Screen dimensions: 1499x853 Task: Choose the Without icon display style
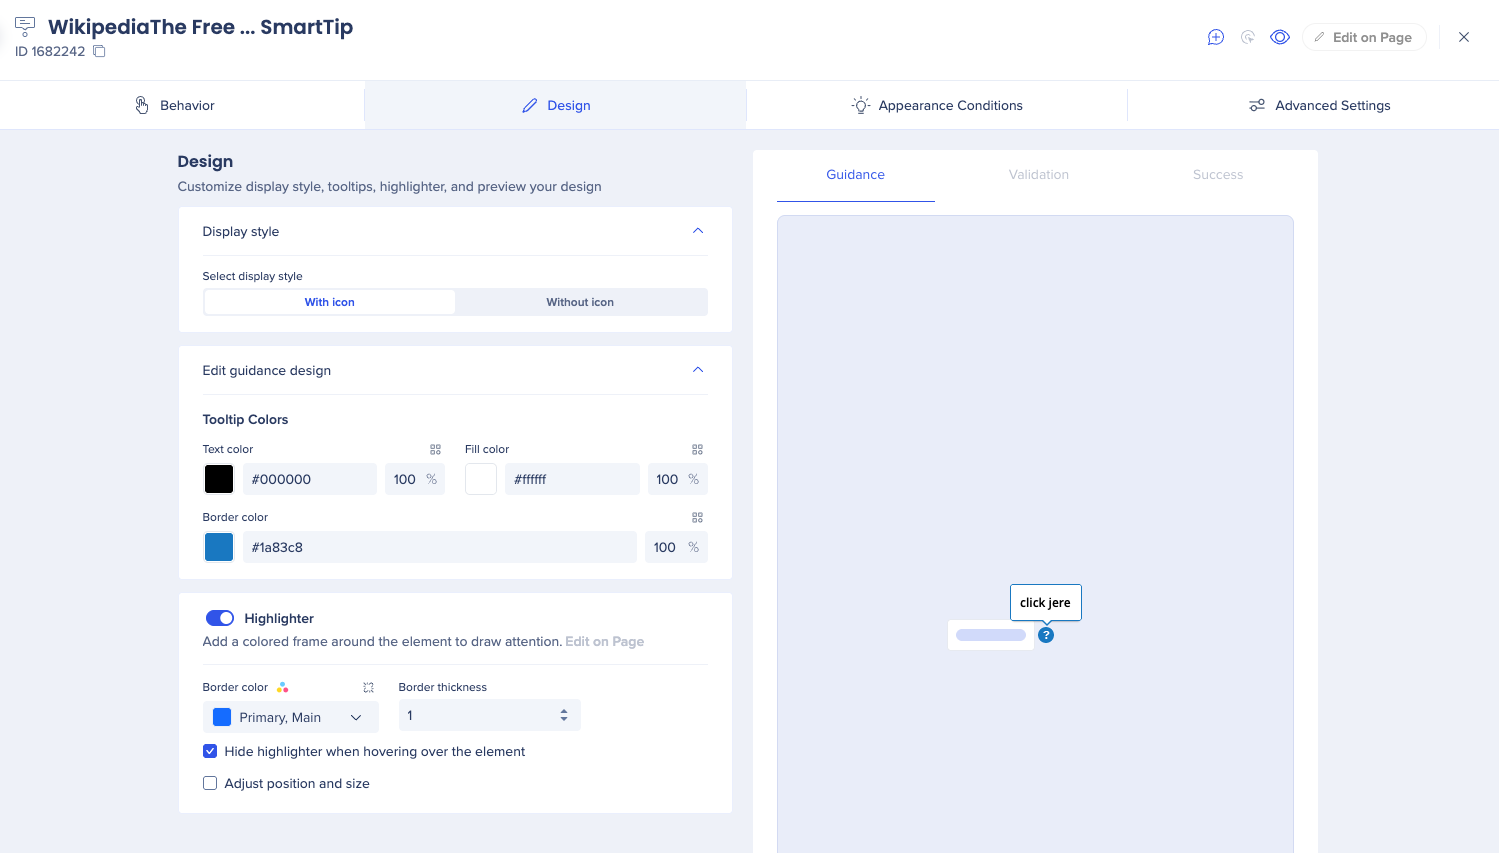pyautogui.click(x=580, y=302)
